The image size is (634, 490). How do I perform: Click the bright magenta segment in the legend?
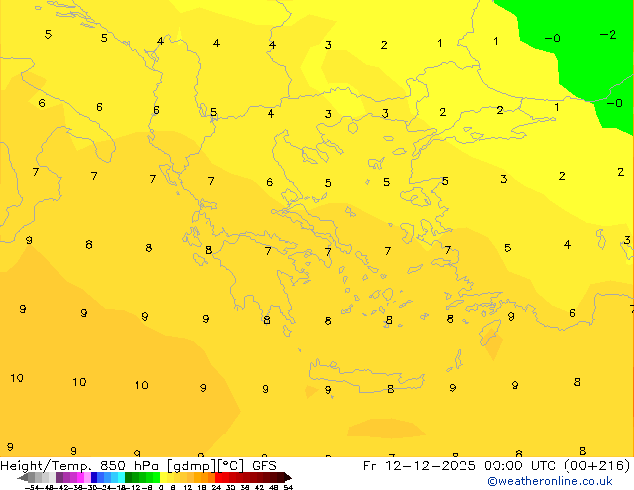80,477
